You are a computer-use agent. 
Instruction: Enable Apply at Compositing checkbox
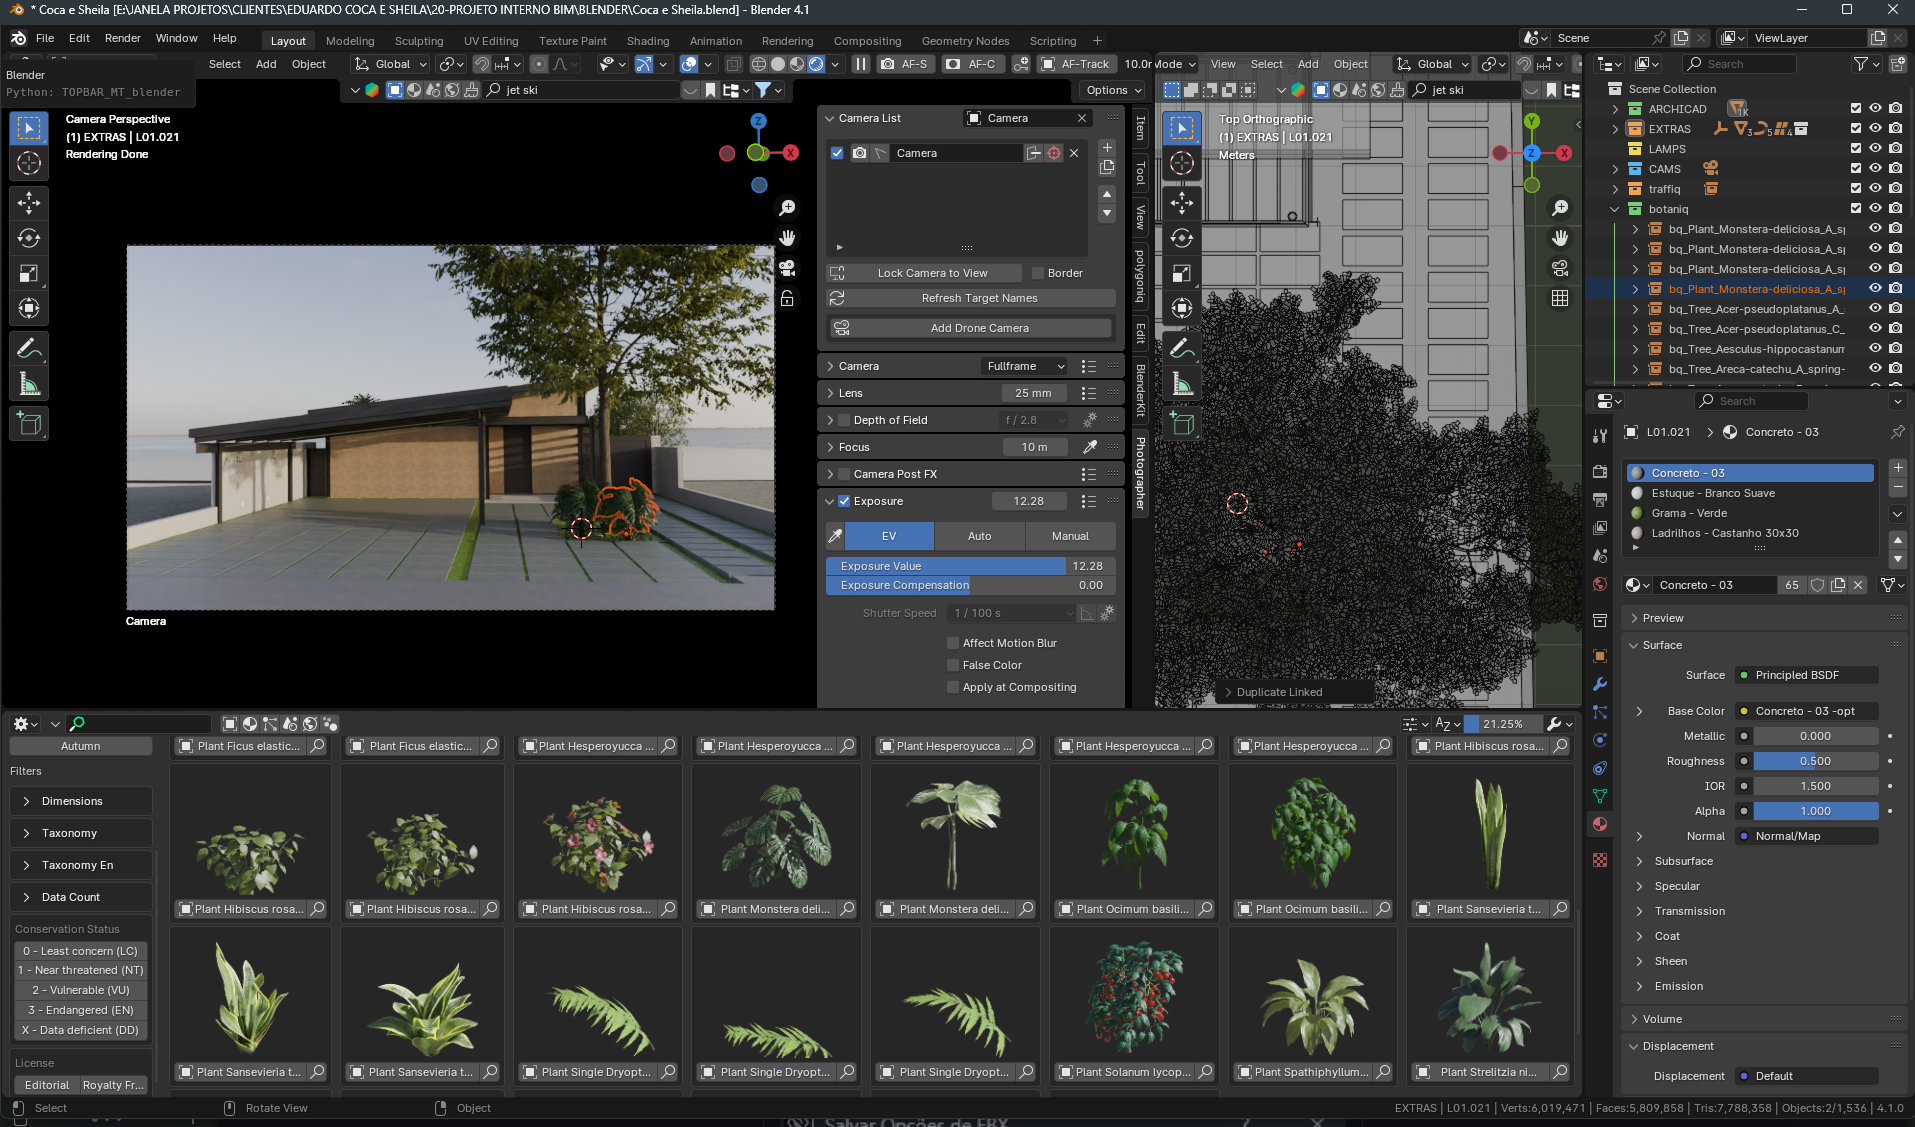(x=953, y=687)
